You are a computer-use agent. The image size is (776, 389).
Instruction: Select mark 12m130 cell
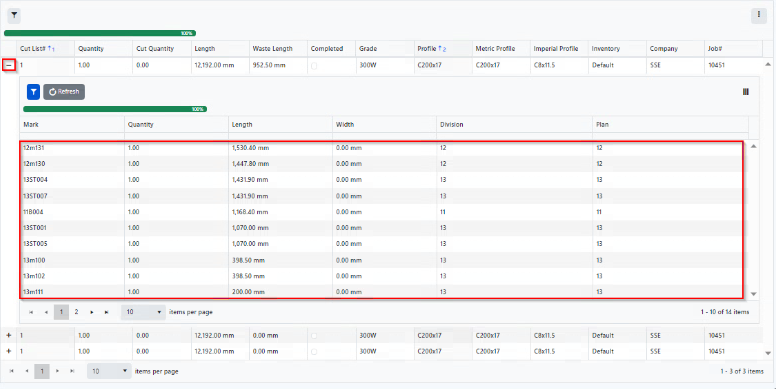point(72,164)
